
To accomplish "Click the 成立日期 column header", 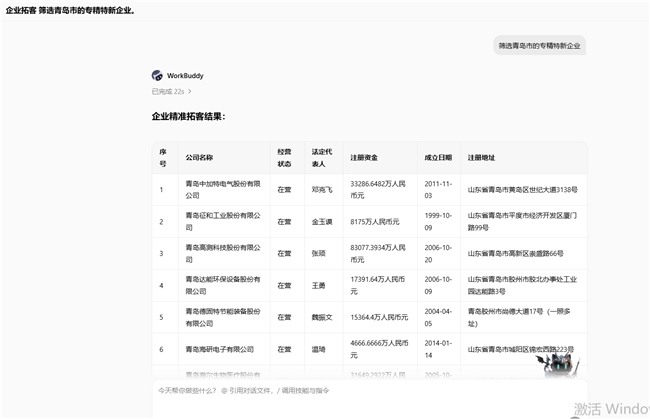I will (x=438, y=157).
